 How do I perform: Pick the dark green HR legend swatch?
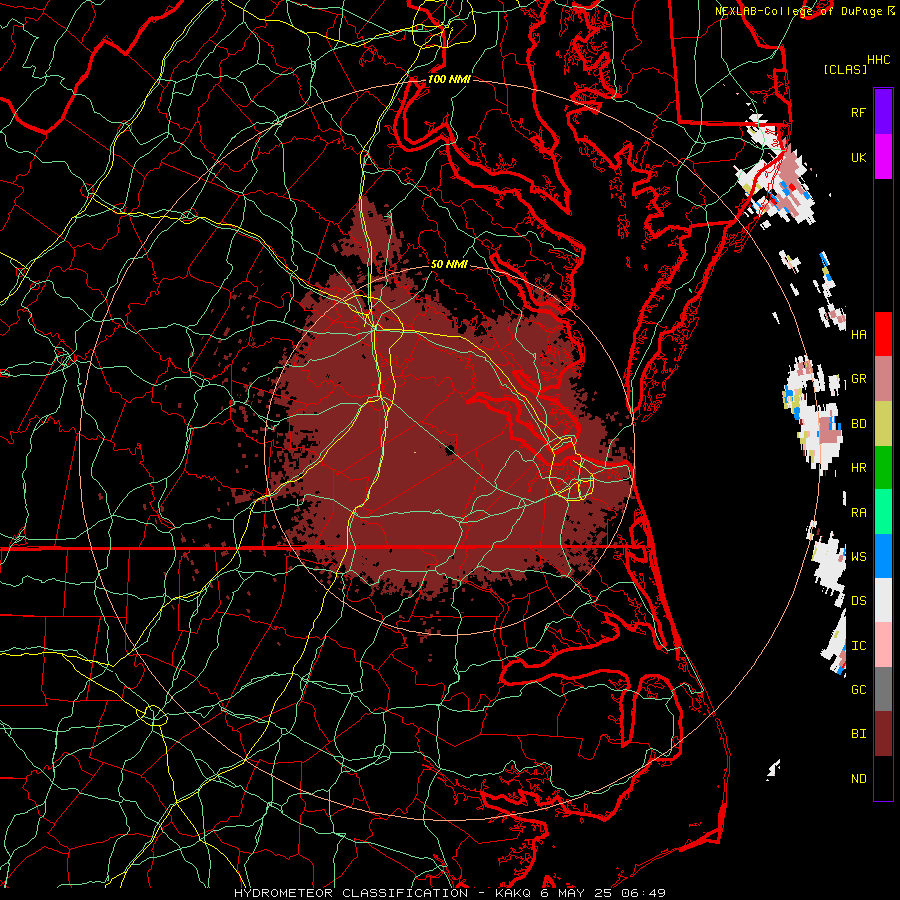click(883, 468)
